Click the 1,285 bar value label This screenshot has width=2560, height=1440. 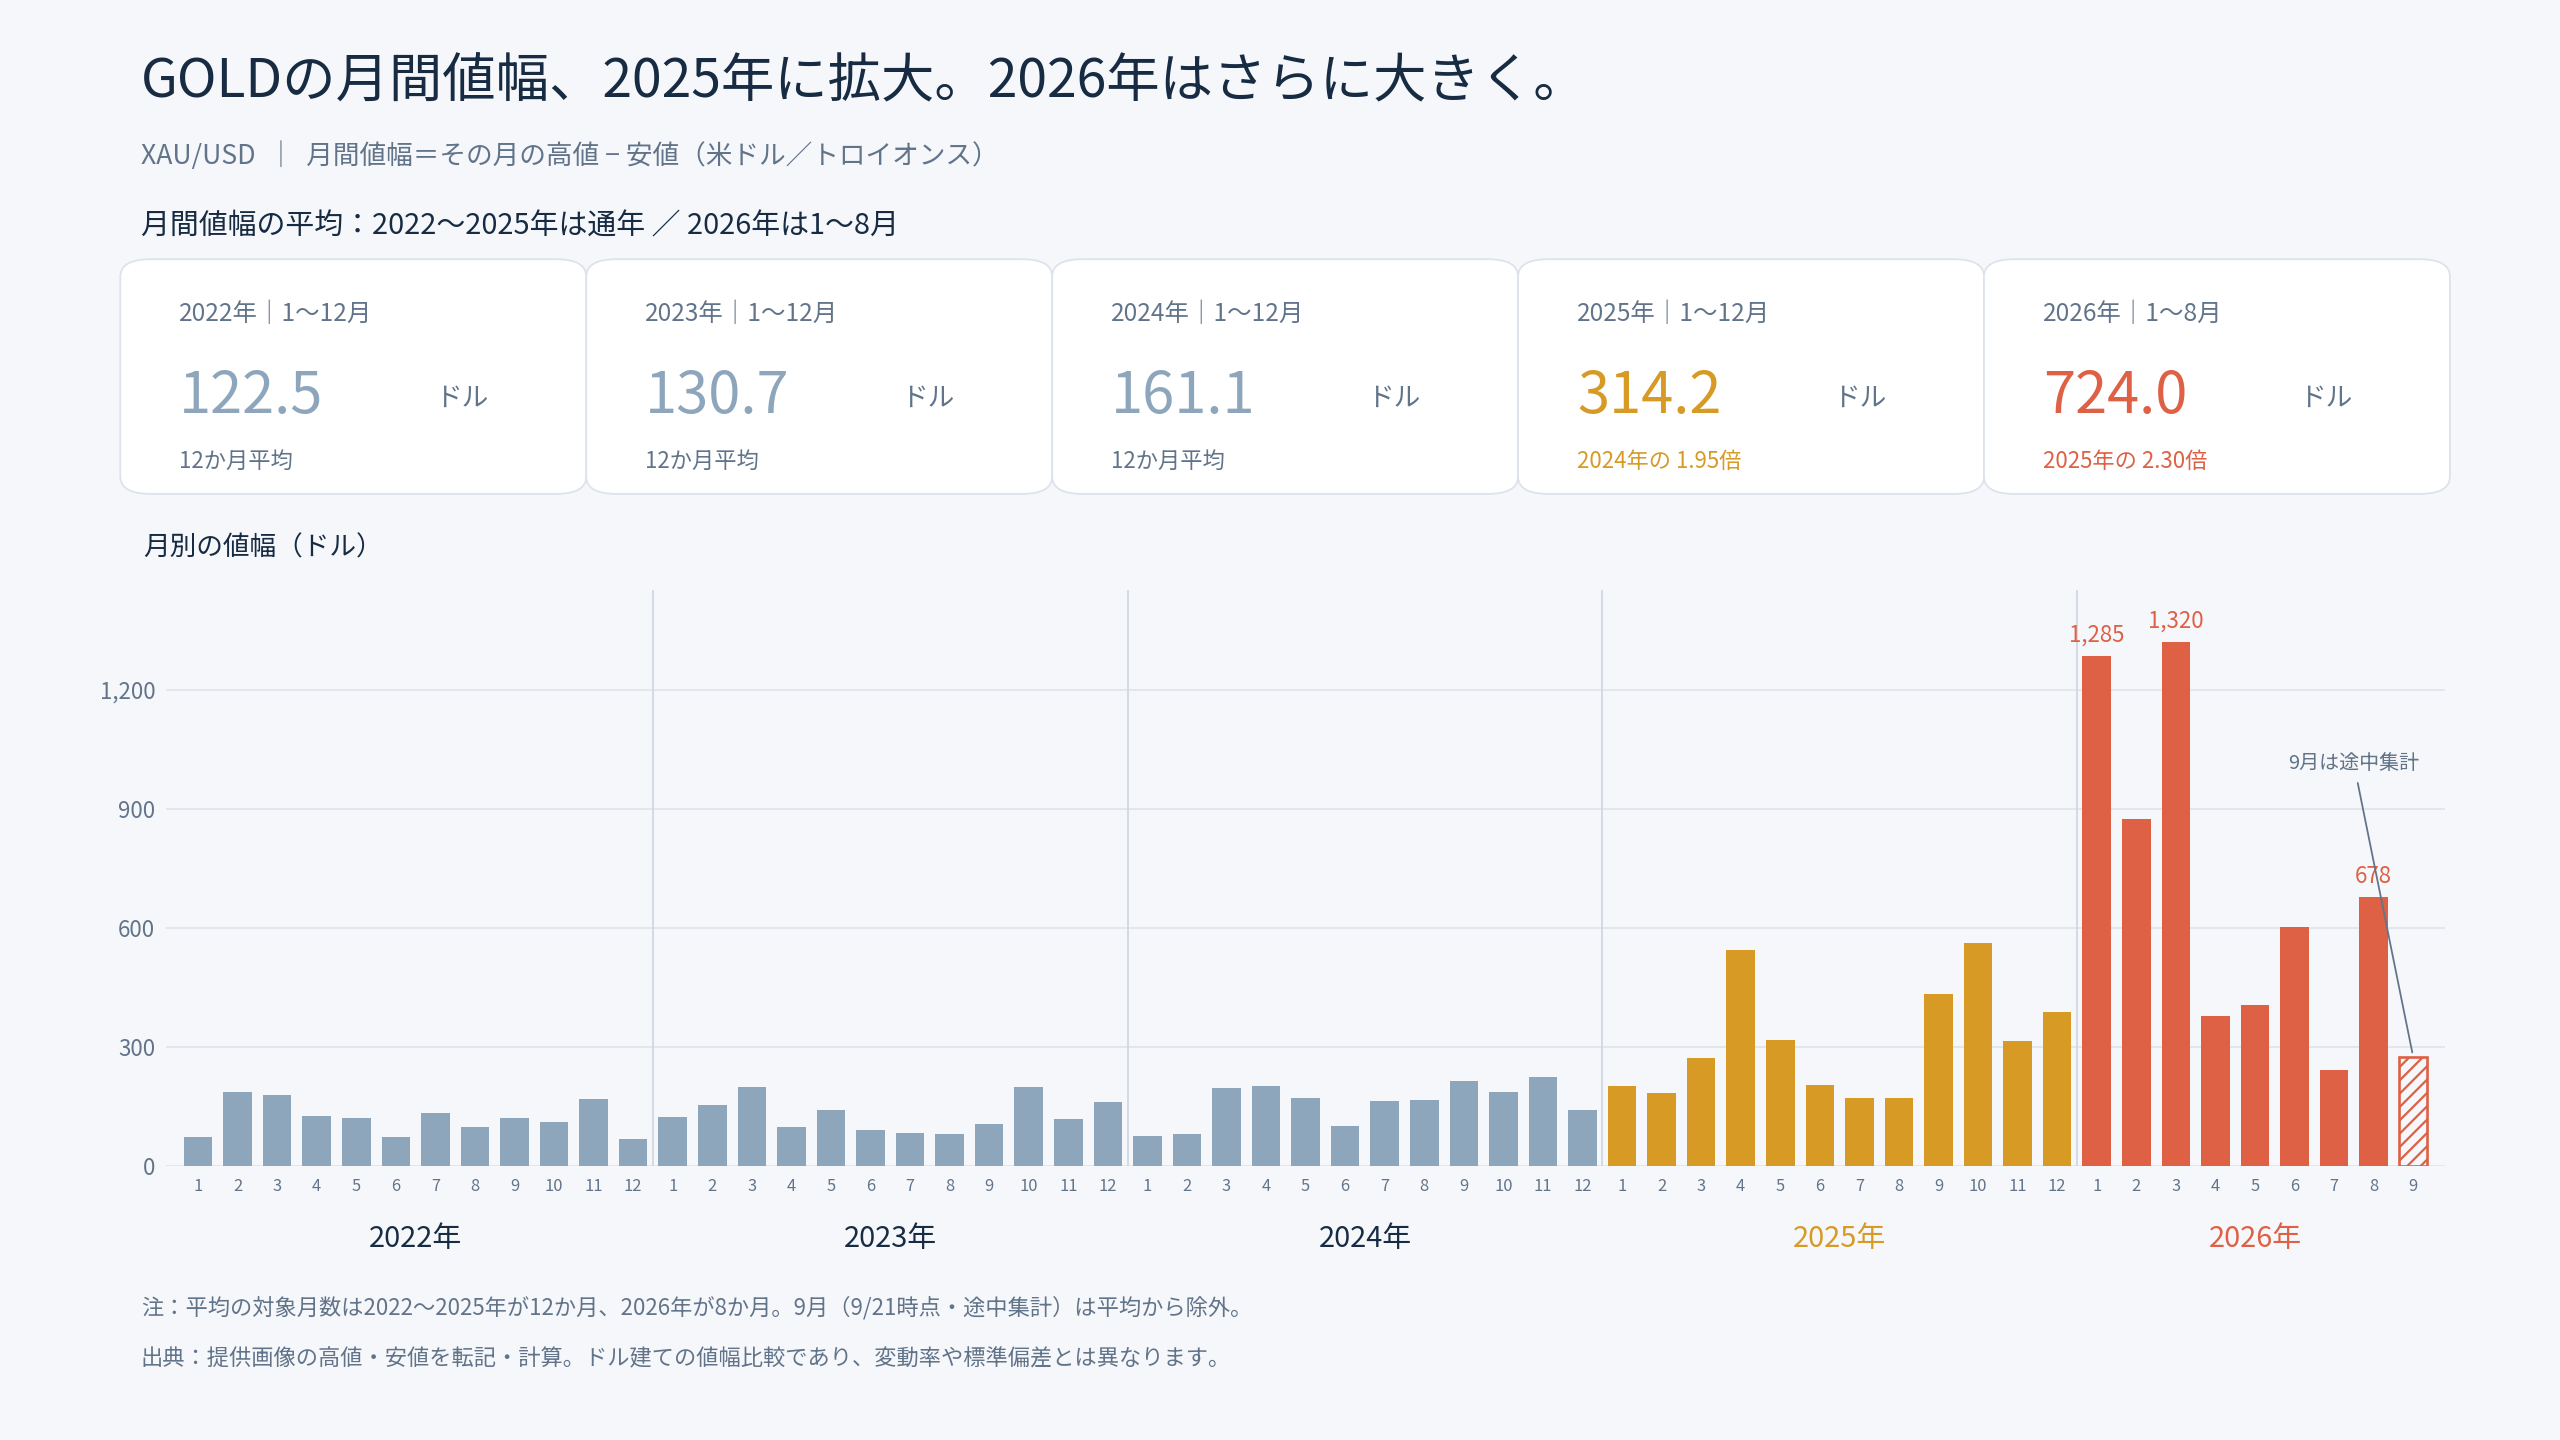click(x=2097, y=634)
